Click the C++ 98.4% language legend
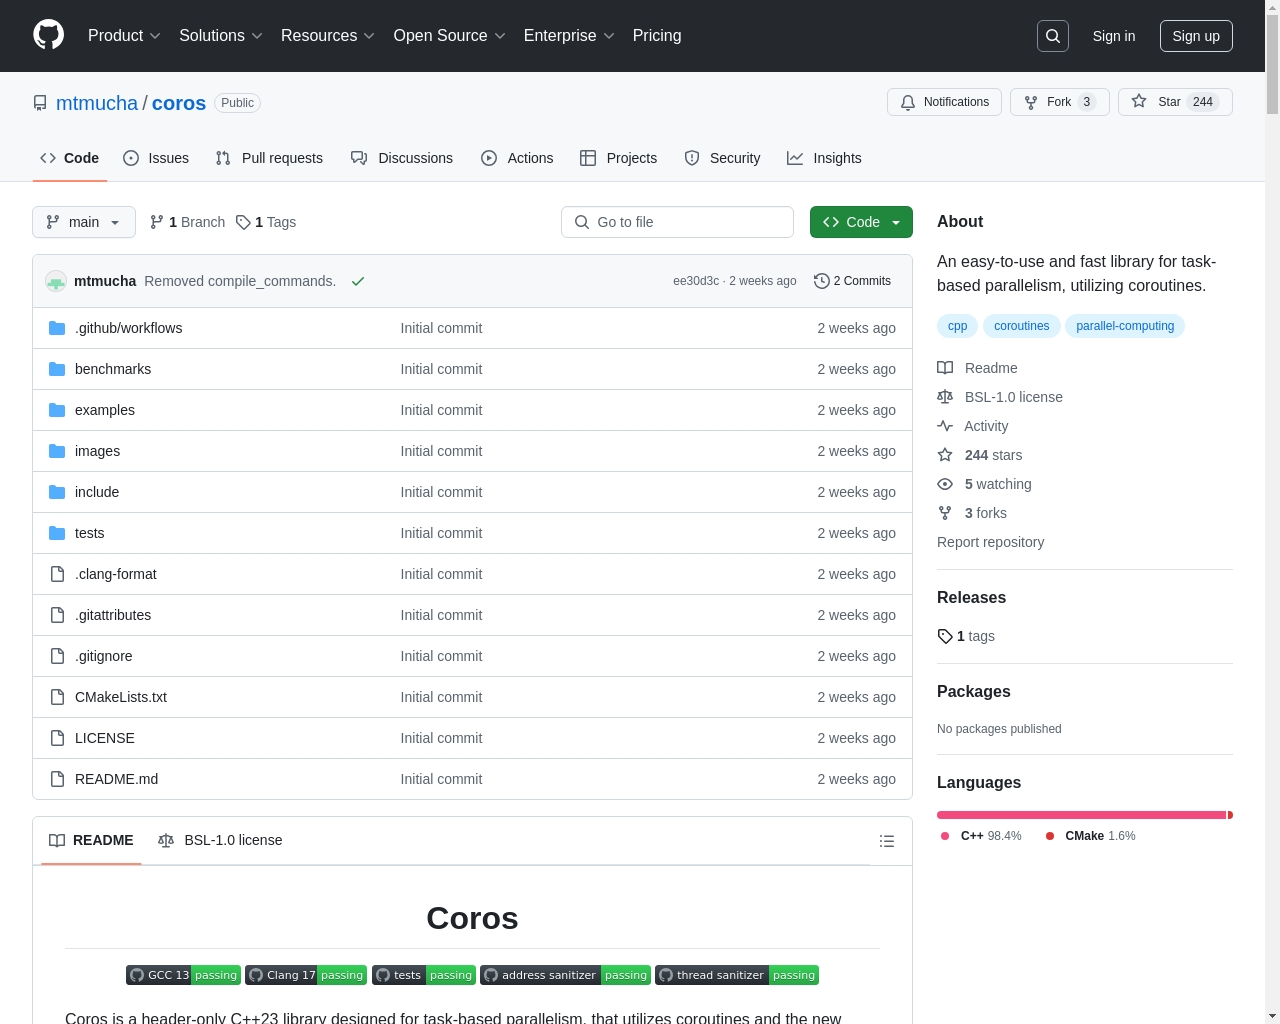 tap(981, 836)
